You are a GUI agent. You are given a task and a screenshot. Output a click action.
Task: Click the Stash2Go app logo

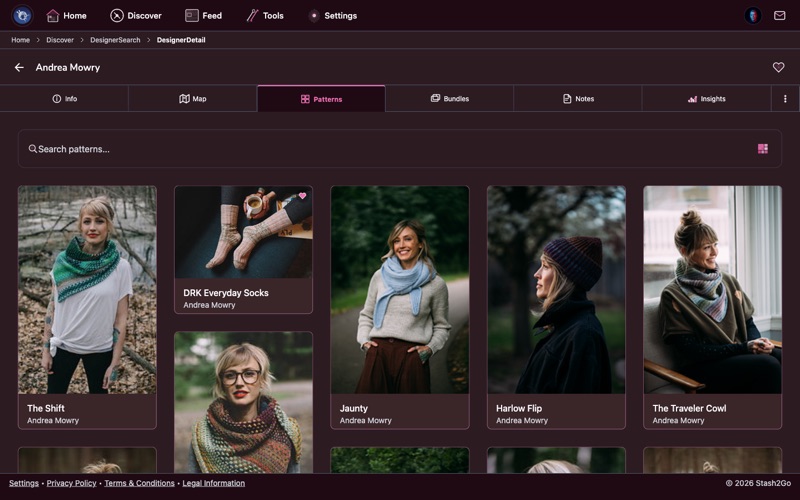click(x=22, y=15)
